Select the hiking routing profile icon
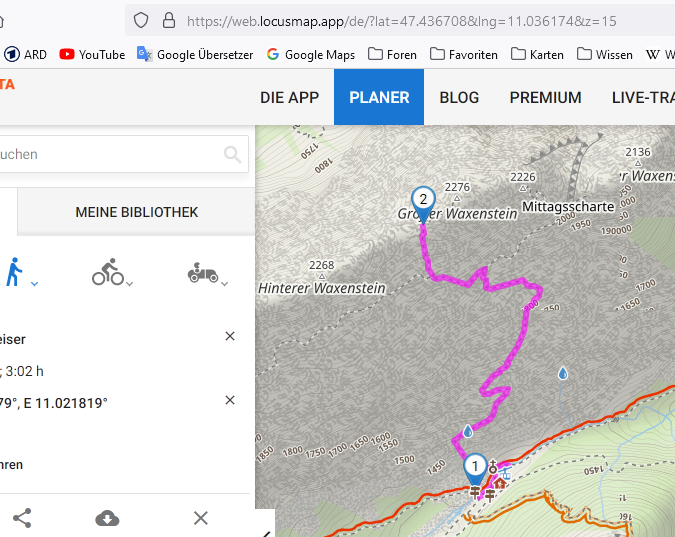Screen dimensions: 675x537 [x=14, y=272]
